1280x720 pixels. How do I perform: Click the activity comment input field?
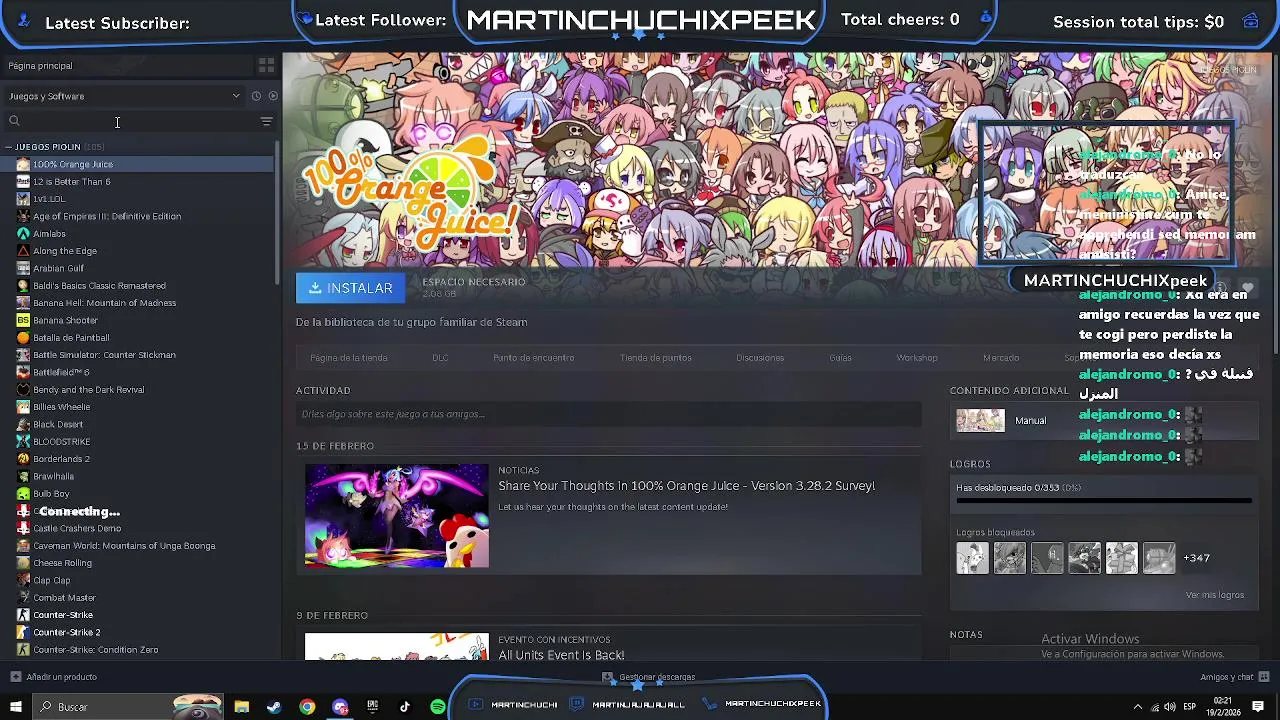point(608,414)
